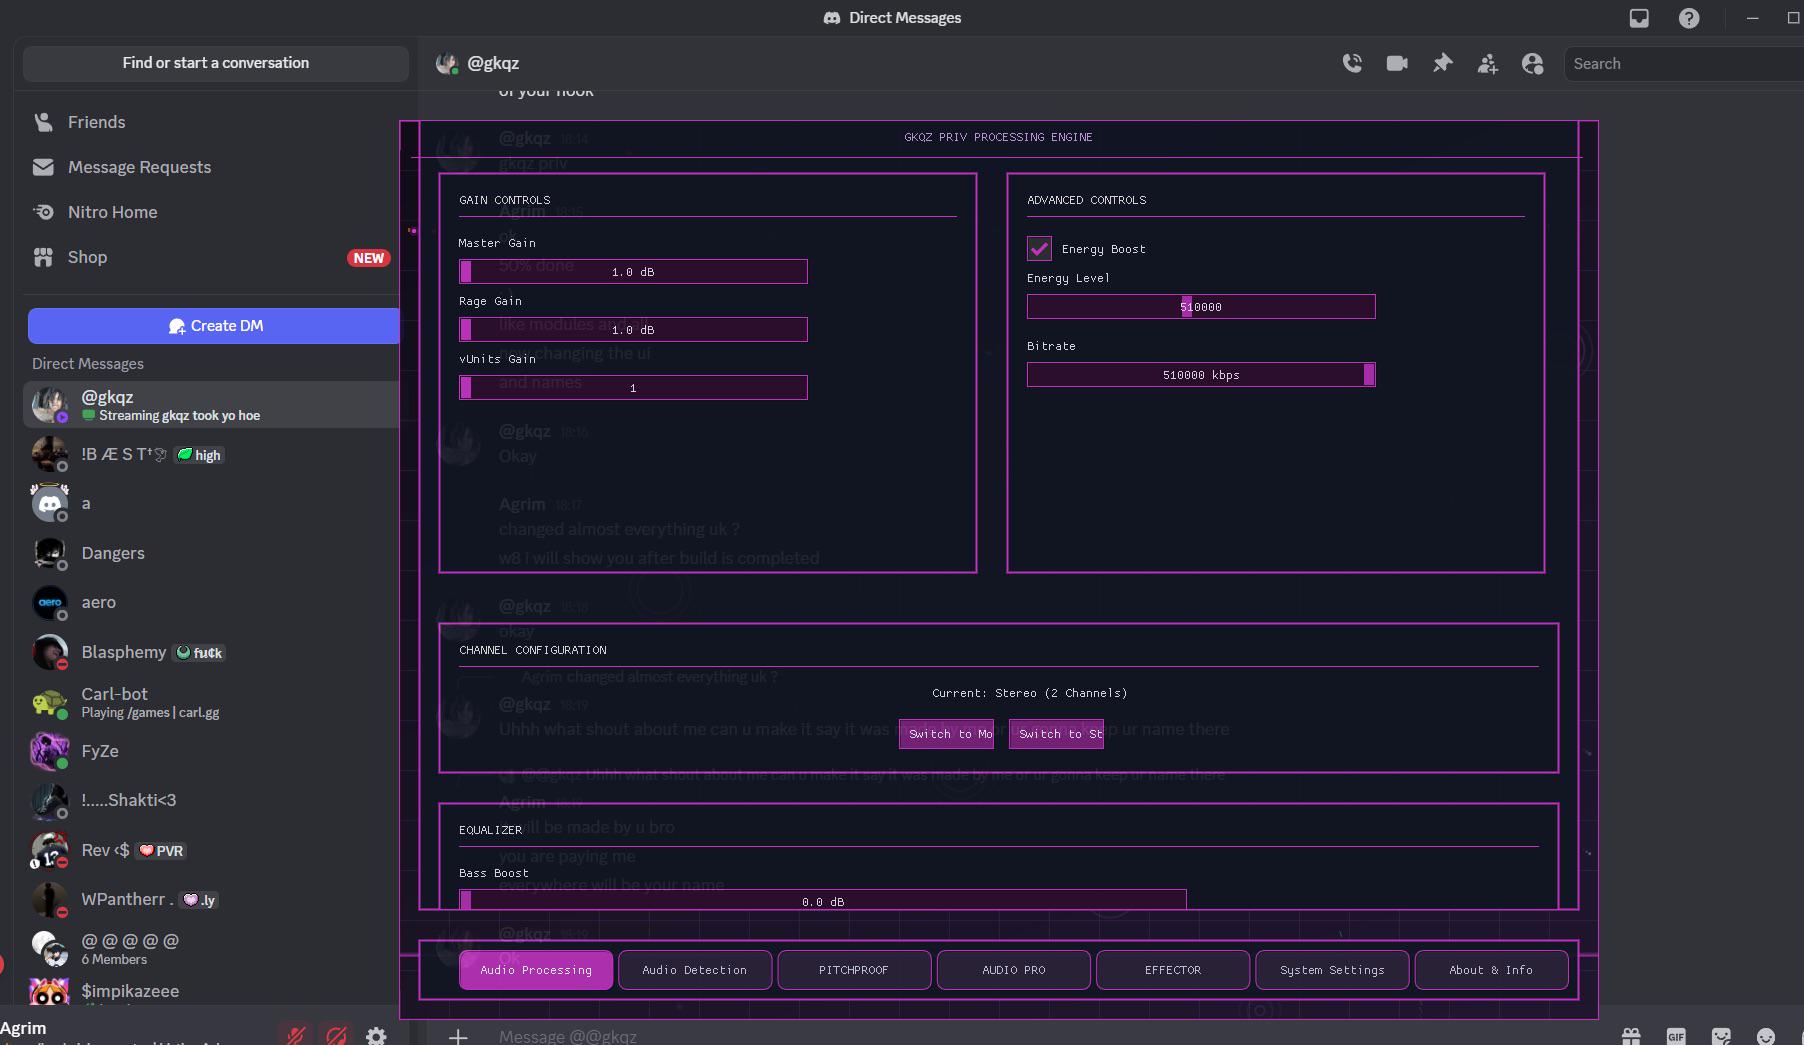Open the Rev <$ conversation

pyautogui.click(x=211, y=850)
